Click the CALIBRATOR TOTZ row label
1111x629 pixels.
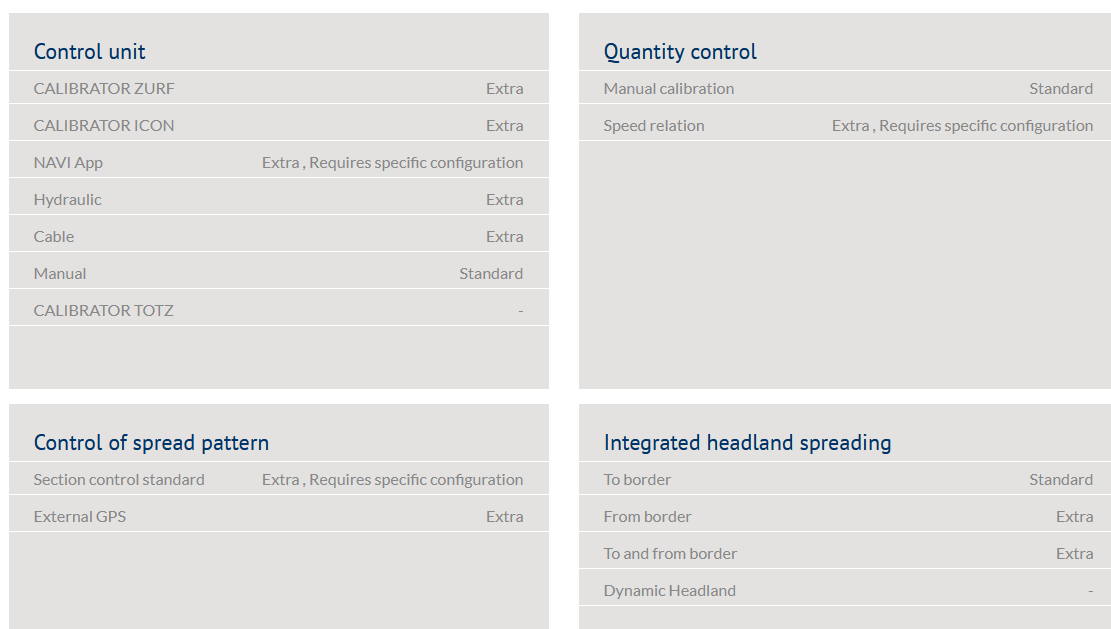click(104, 311)
